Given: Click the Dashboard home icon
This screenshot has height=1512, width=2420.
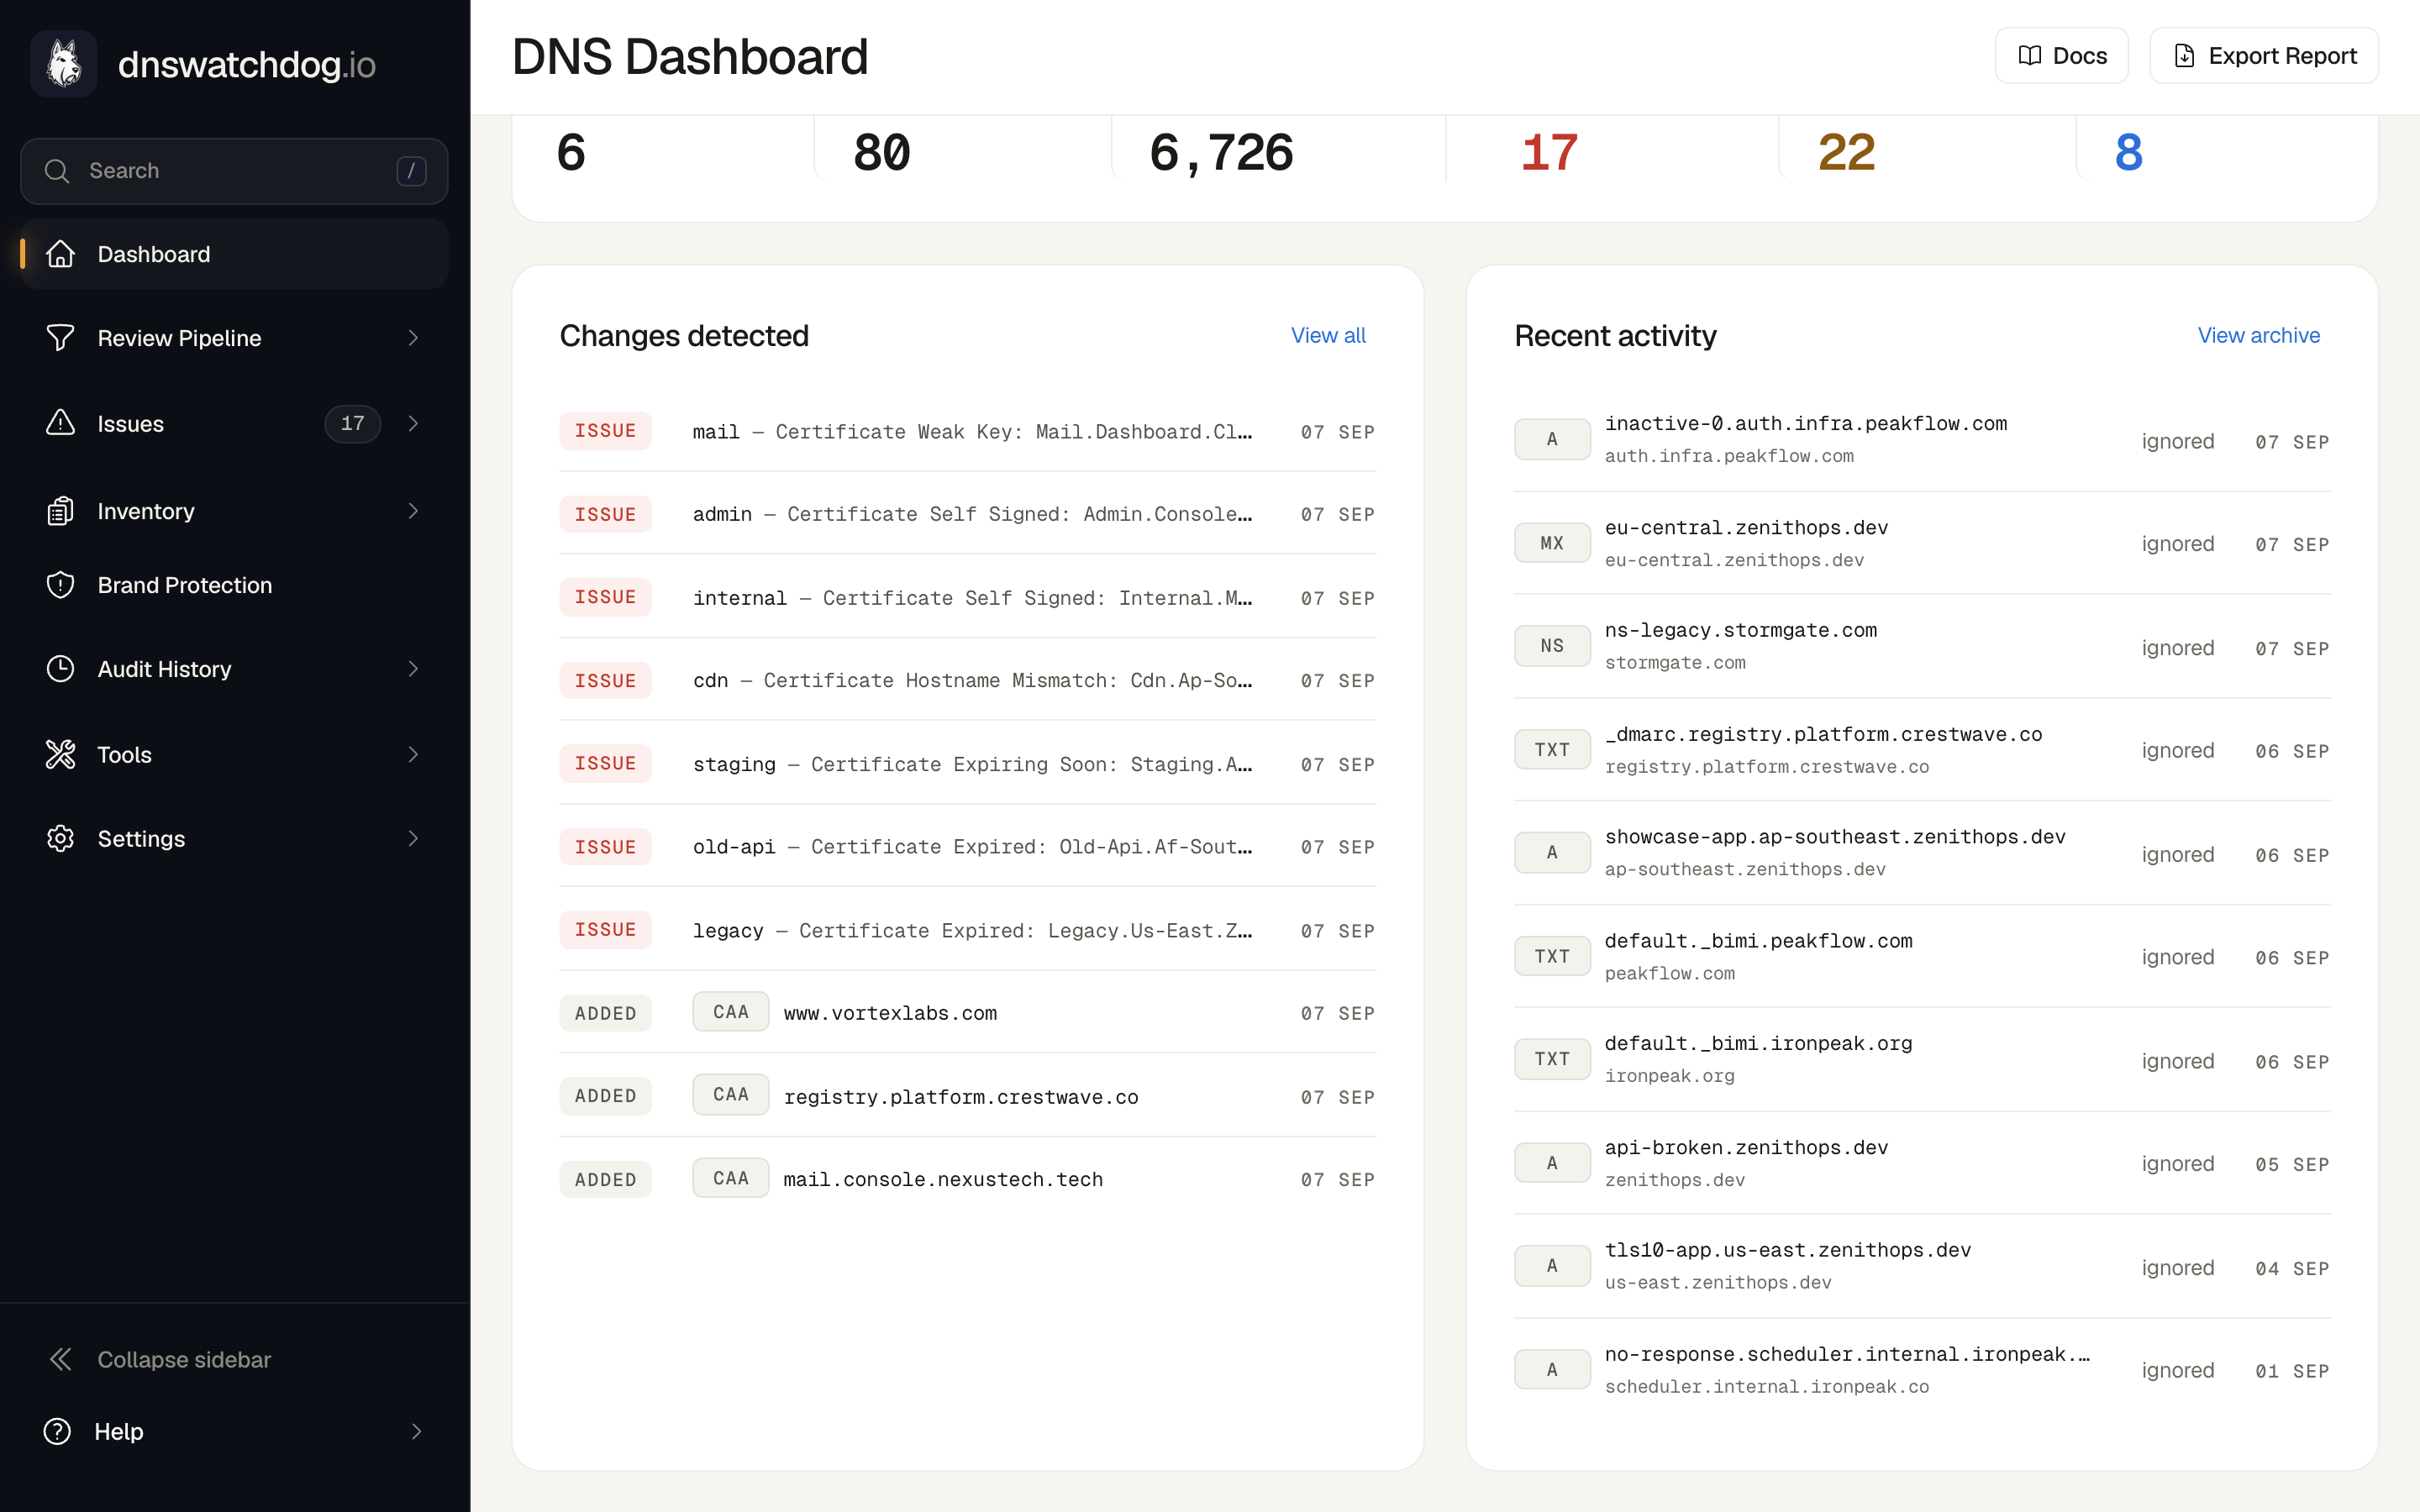Looking at the screenshot, I should pos(60,254).
